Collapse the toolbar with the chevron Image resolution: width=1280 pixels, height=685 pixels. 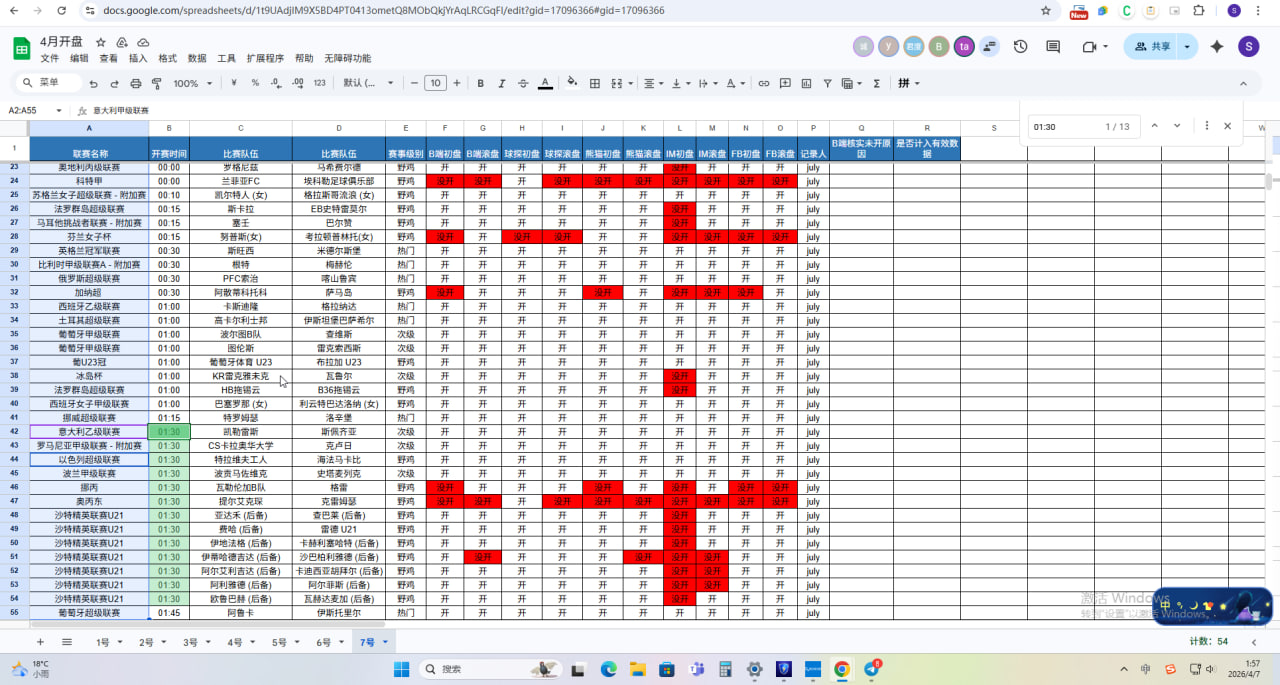point(1243,84)
